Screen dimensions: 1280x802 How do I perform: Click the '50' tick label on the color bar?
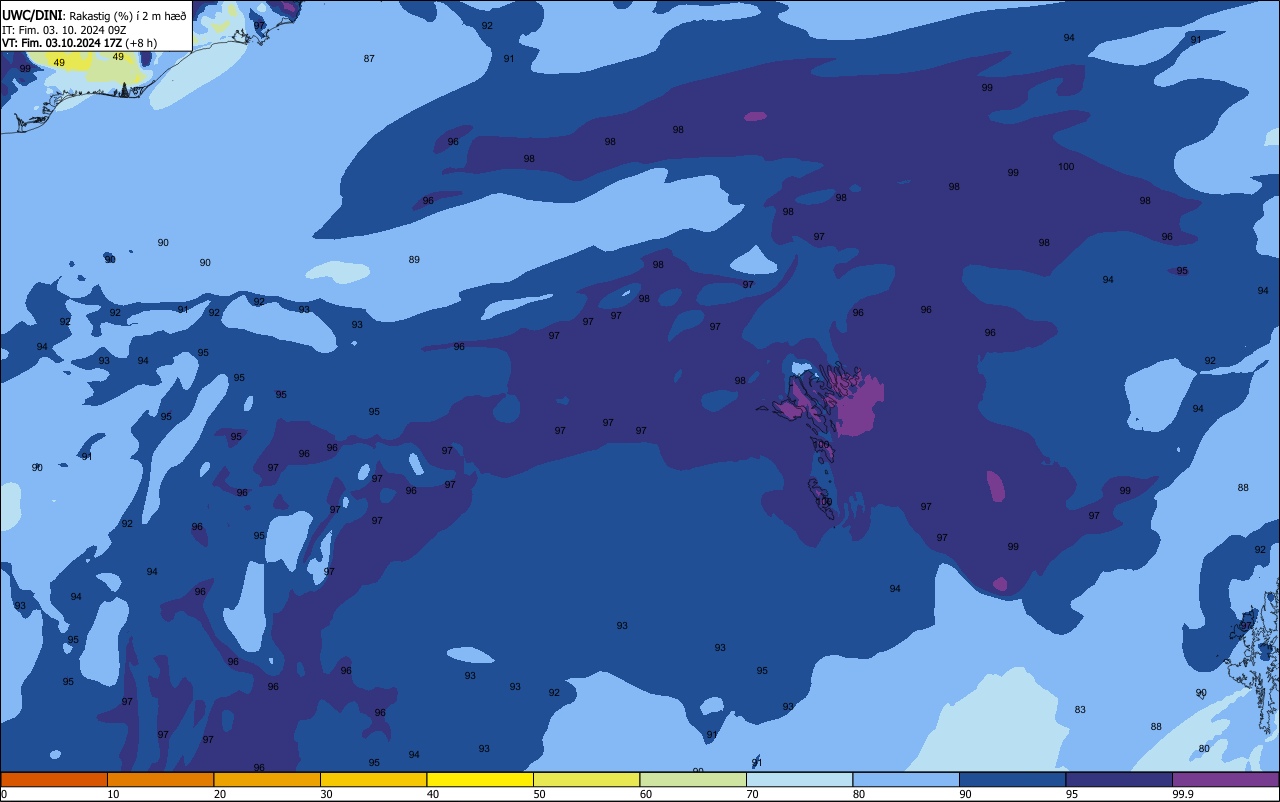[540, 794]
